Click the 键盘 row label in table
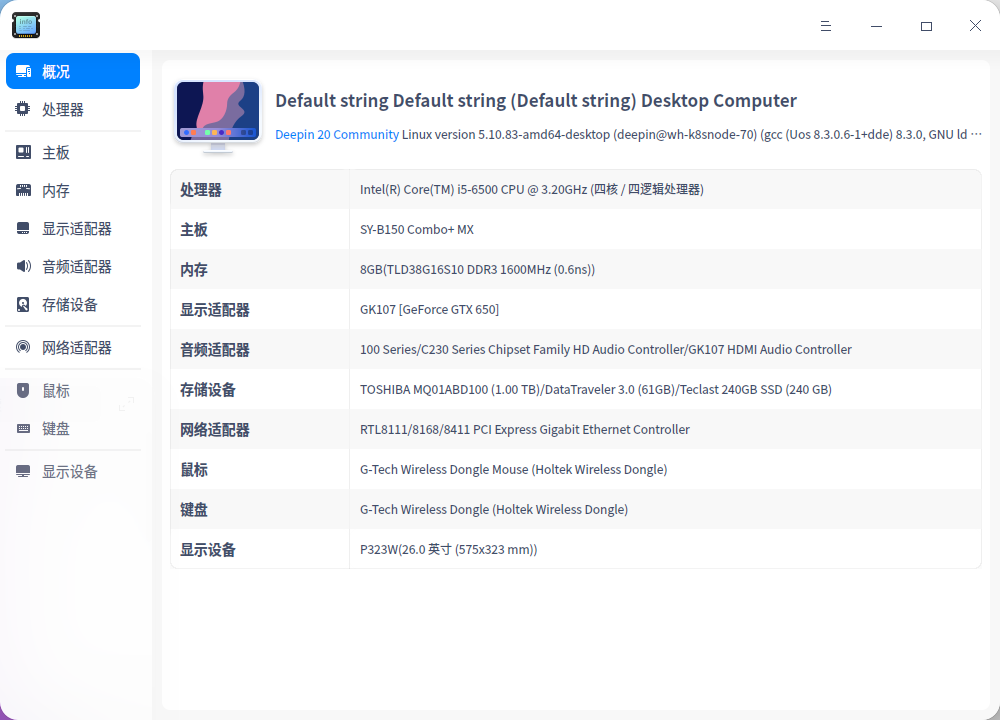Viewport: 1000px width, 720px height. coord(194,510)
